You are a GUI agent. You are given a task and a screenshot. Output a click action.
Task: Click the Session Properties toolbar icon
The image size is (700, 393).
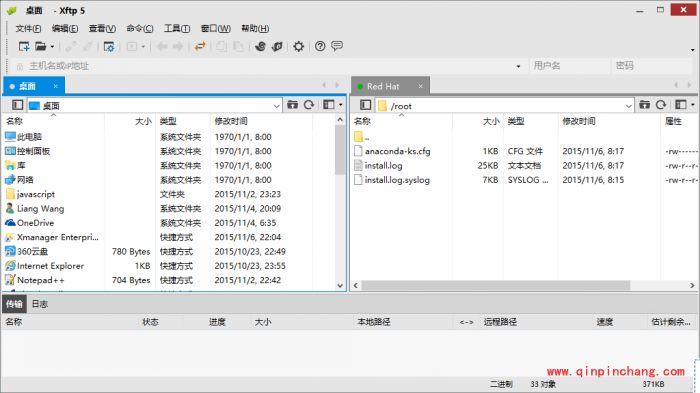pos(109,46)
